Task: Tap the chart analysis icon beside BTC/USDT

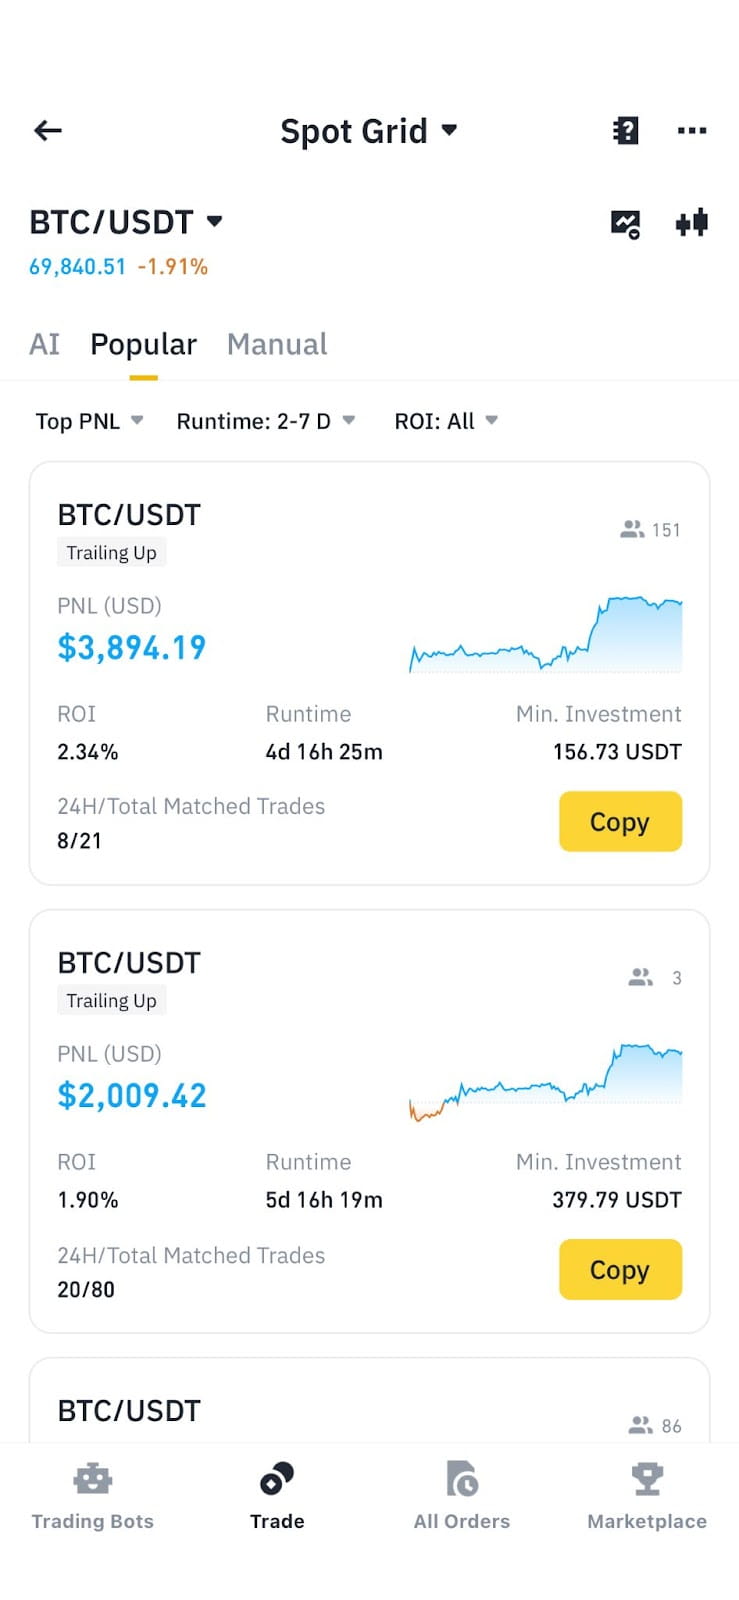Action: (625, 223)
